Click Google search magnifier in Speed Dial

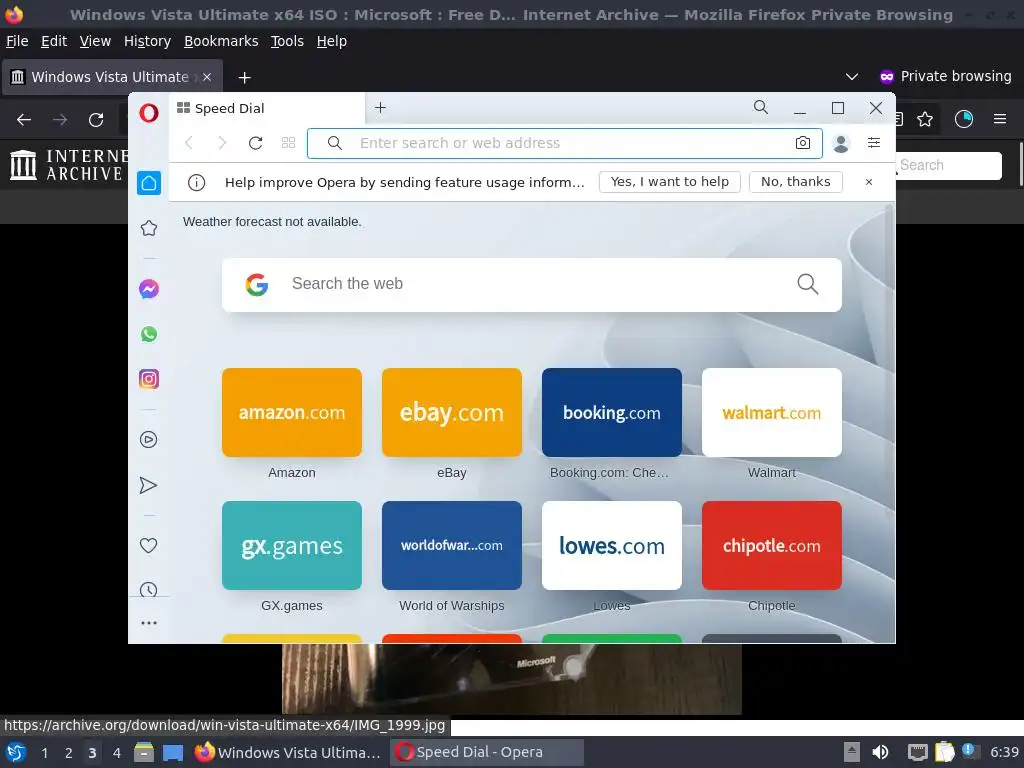[808, 284]
